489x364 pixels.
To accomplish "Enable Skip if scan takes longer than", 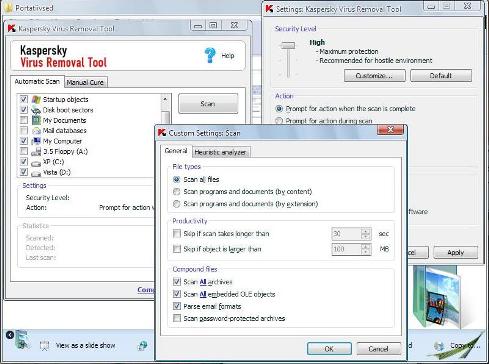I will (x=177, y=234).
